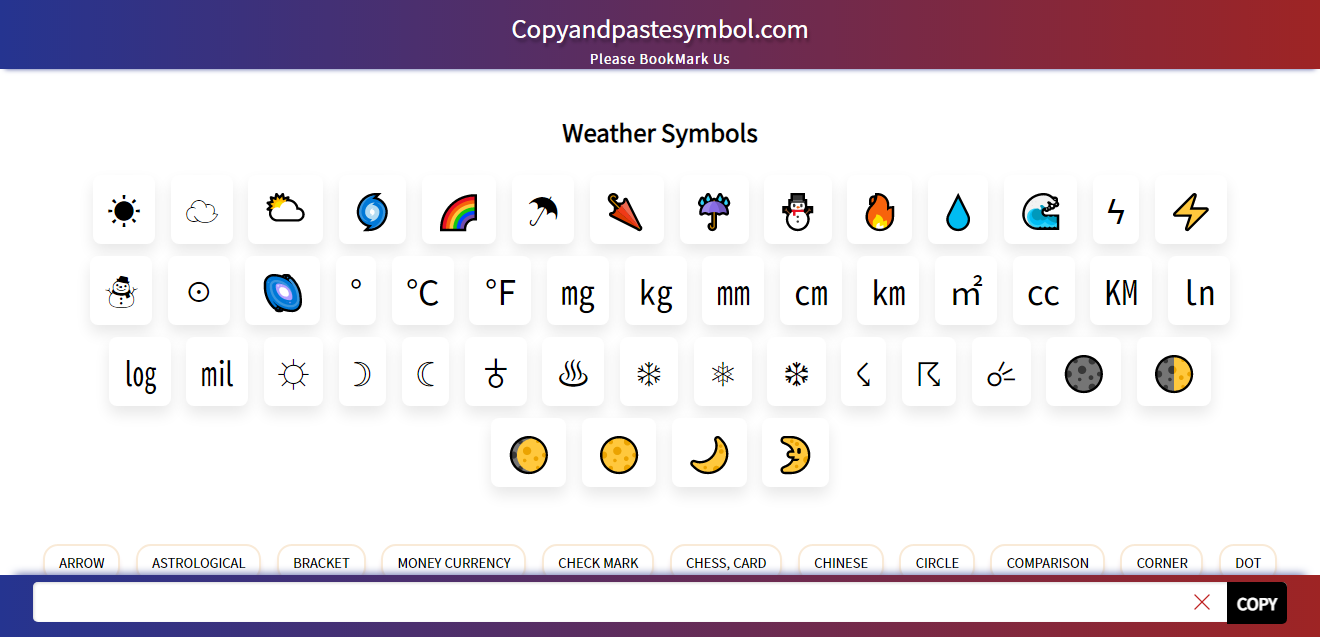Focus the copied symbols text field
Screen dimensions: 1320x637
pos(610,602)
